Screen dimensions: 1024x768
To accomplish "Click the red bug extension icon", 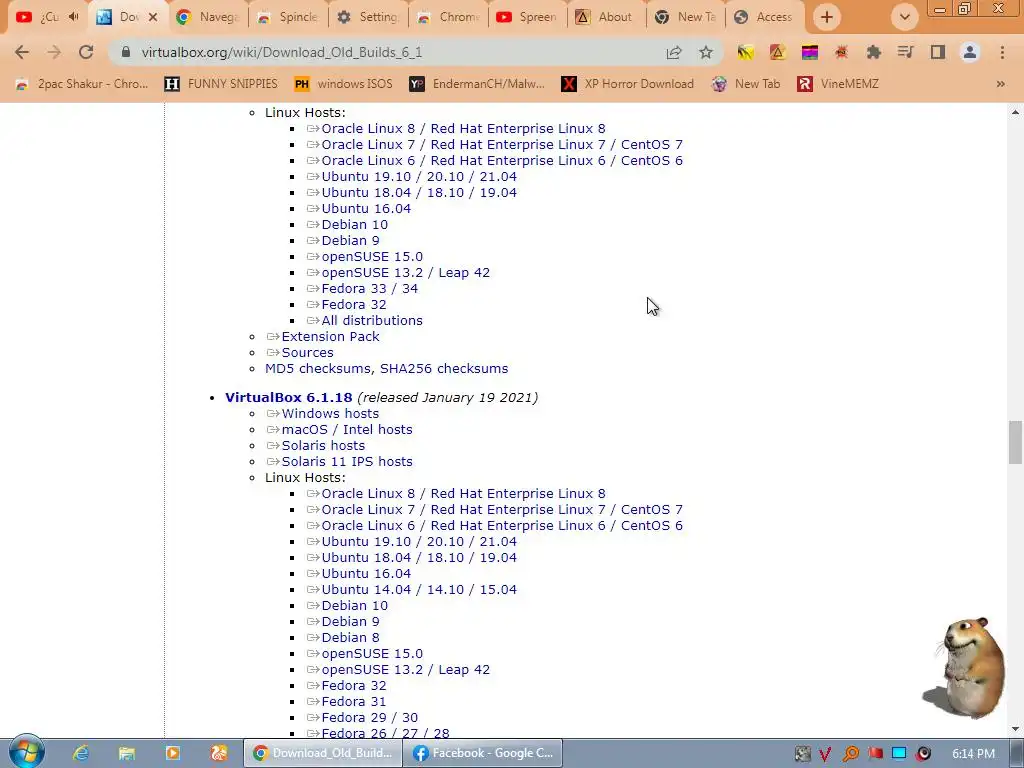I will tap(841, 52).
